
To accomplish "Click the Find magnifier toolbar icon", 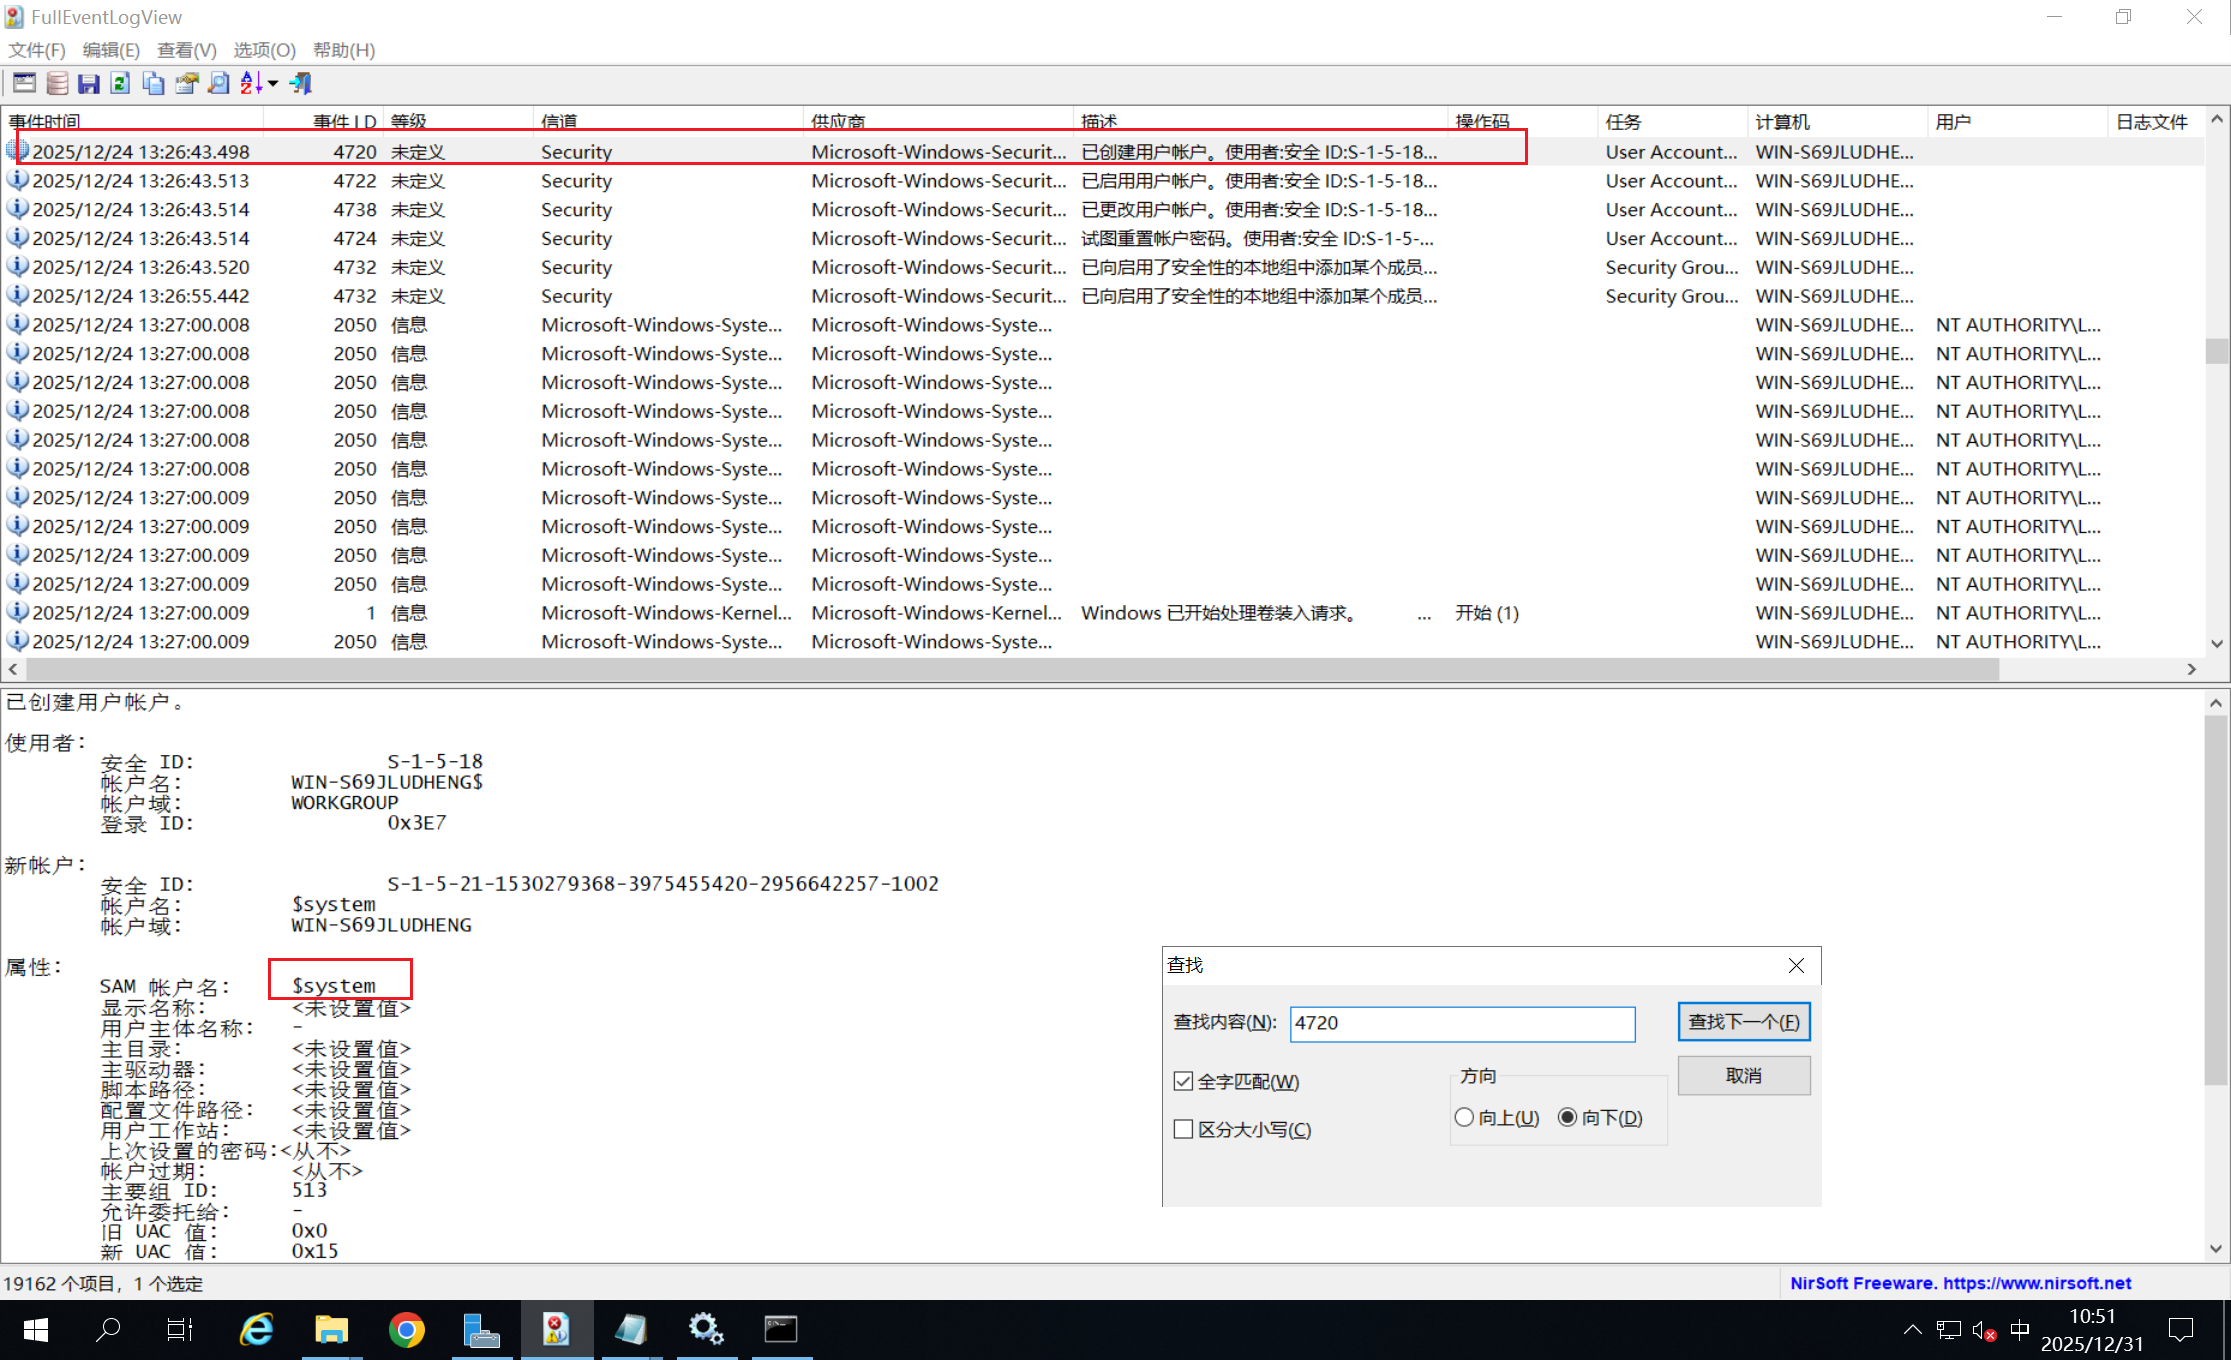I will 218,83.
